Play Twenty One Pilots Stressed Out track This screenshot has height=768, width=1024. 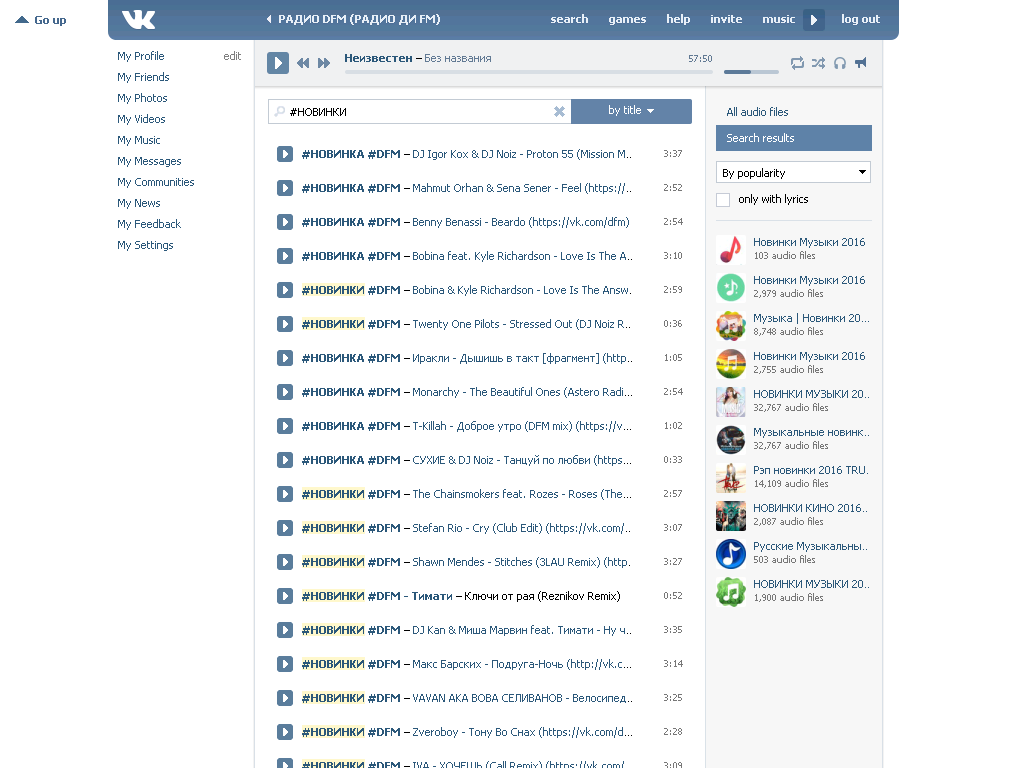(x=285, y=324)
